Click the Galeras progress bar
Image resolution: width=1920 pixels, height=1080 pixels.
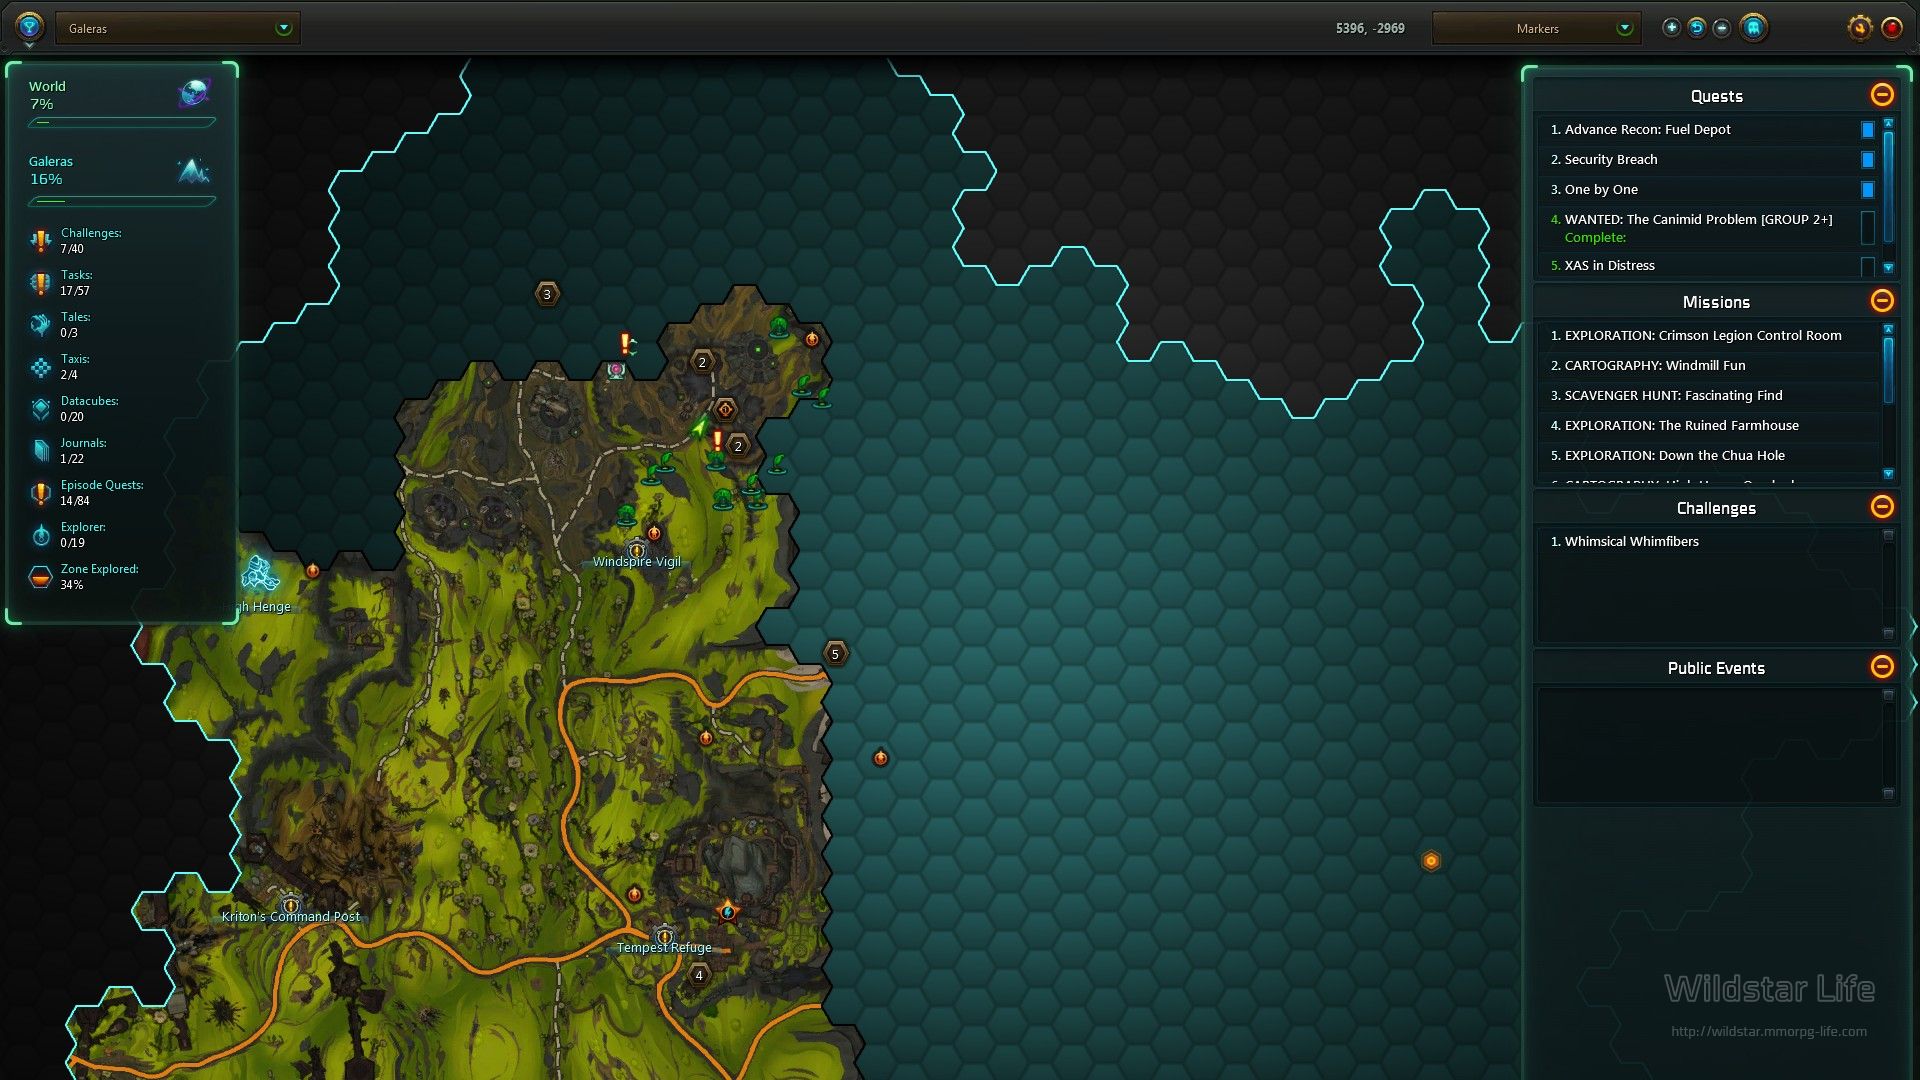click(122, 201)
